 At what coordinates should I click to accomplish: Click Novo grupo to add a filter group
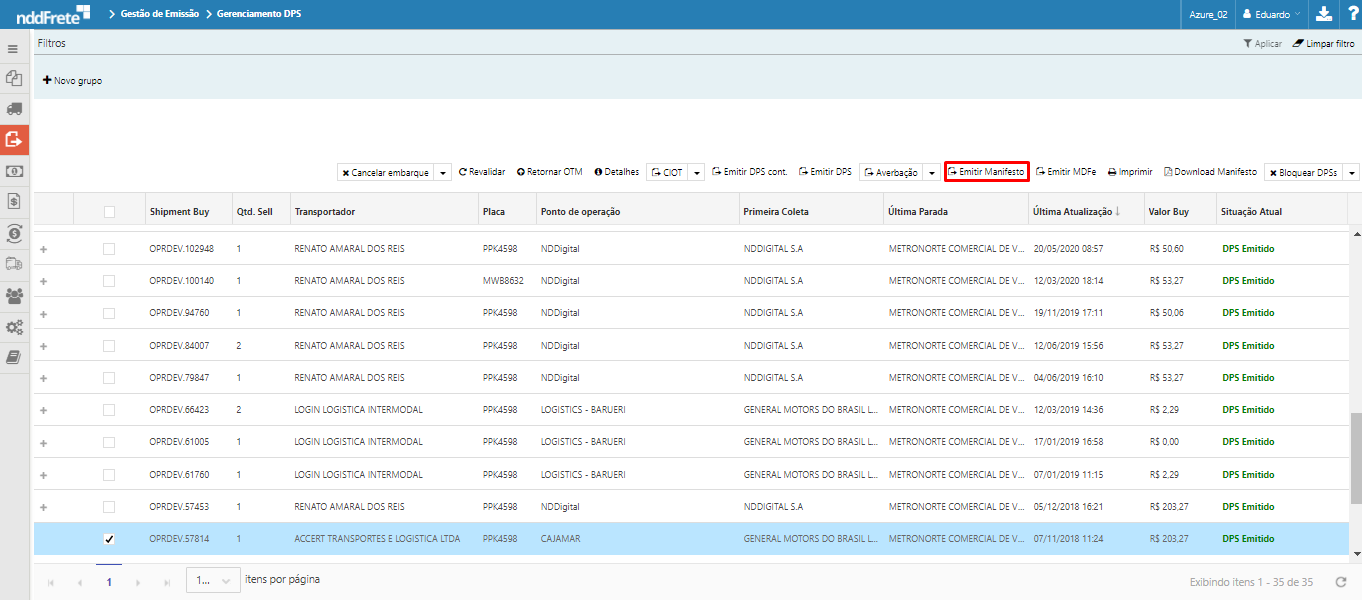click(72, 80)
